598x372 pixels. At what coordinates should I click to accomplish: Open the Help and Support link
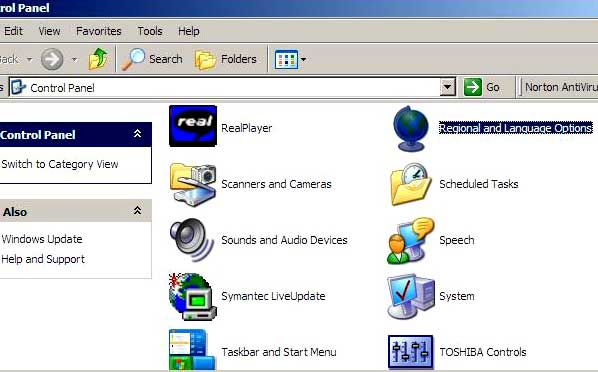pos(43,259)
